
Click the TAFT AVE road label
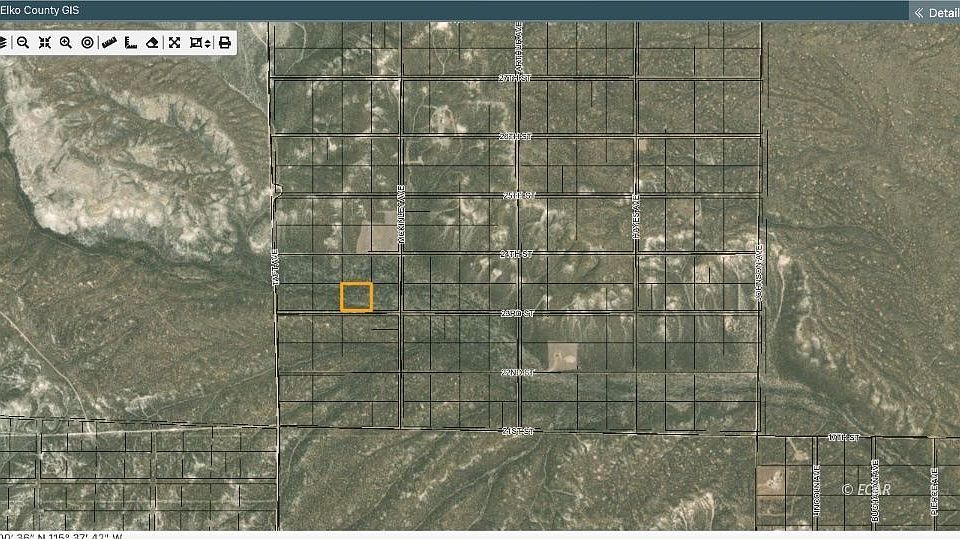click(276, 267)
